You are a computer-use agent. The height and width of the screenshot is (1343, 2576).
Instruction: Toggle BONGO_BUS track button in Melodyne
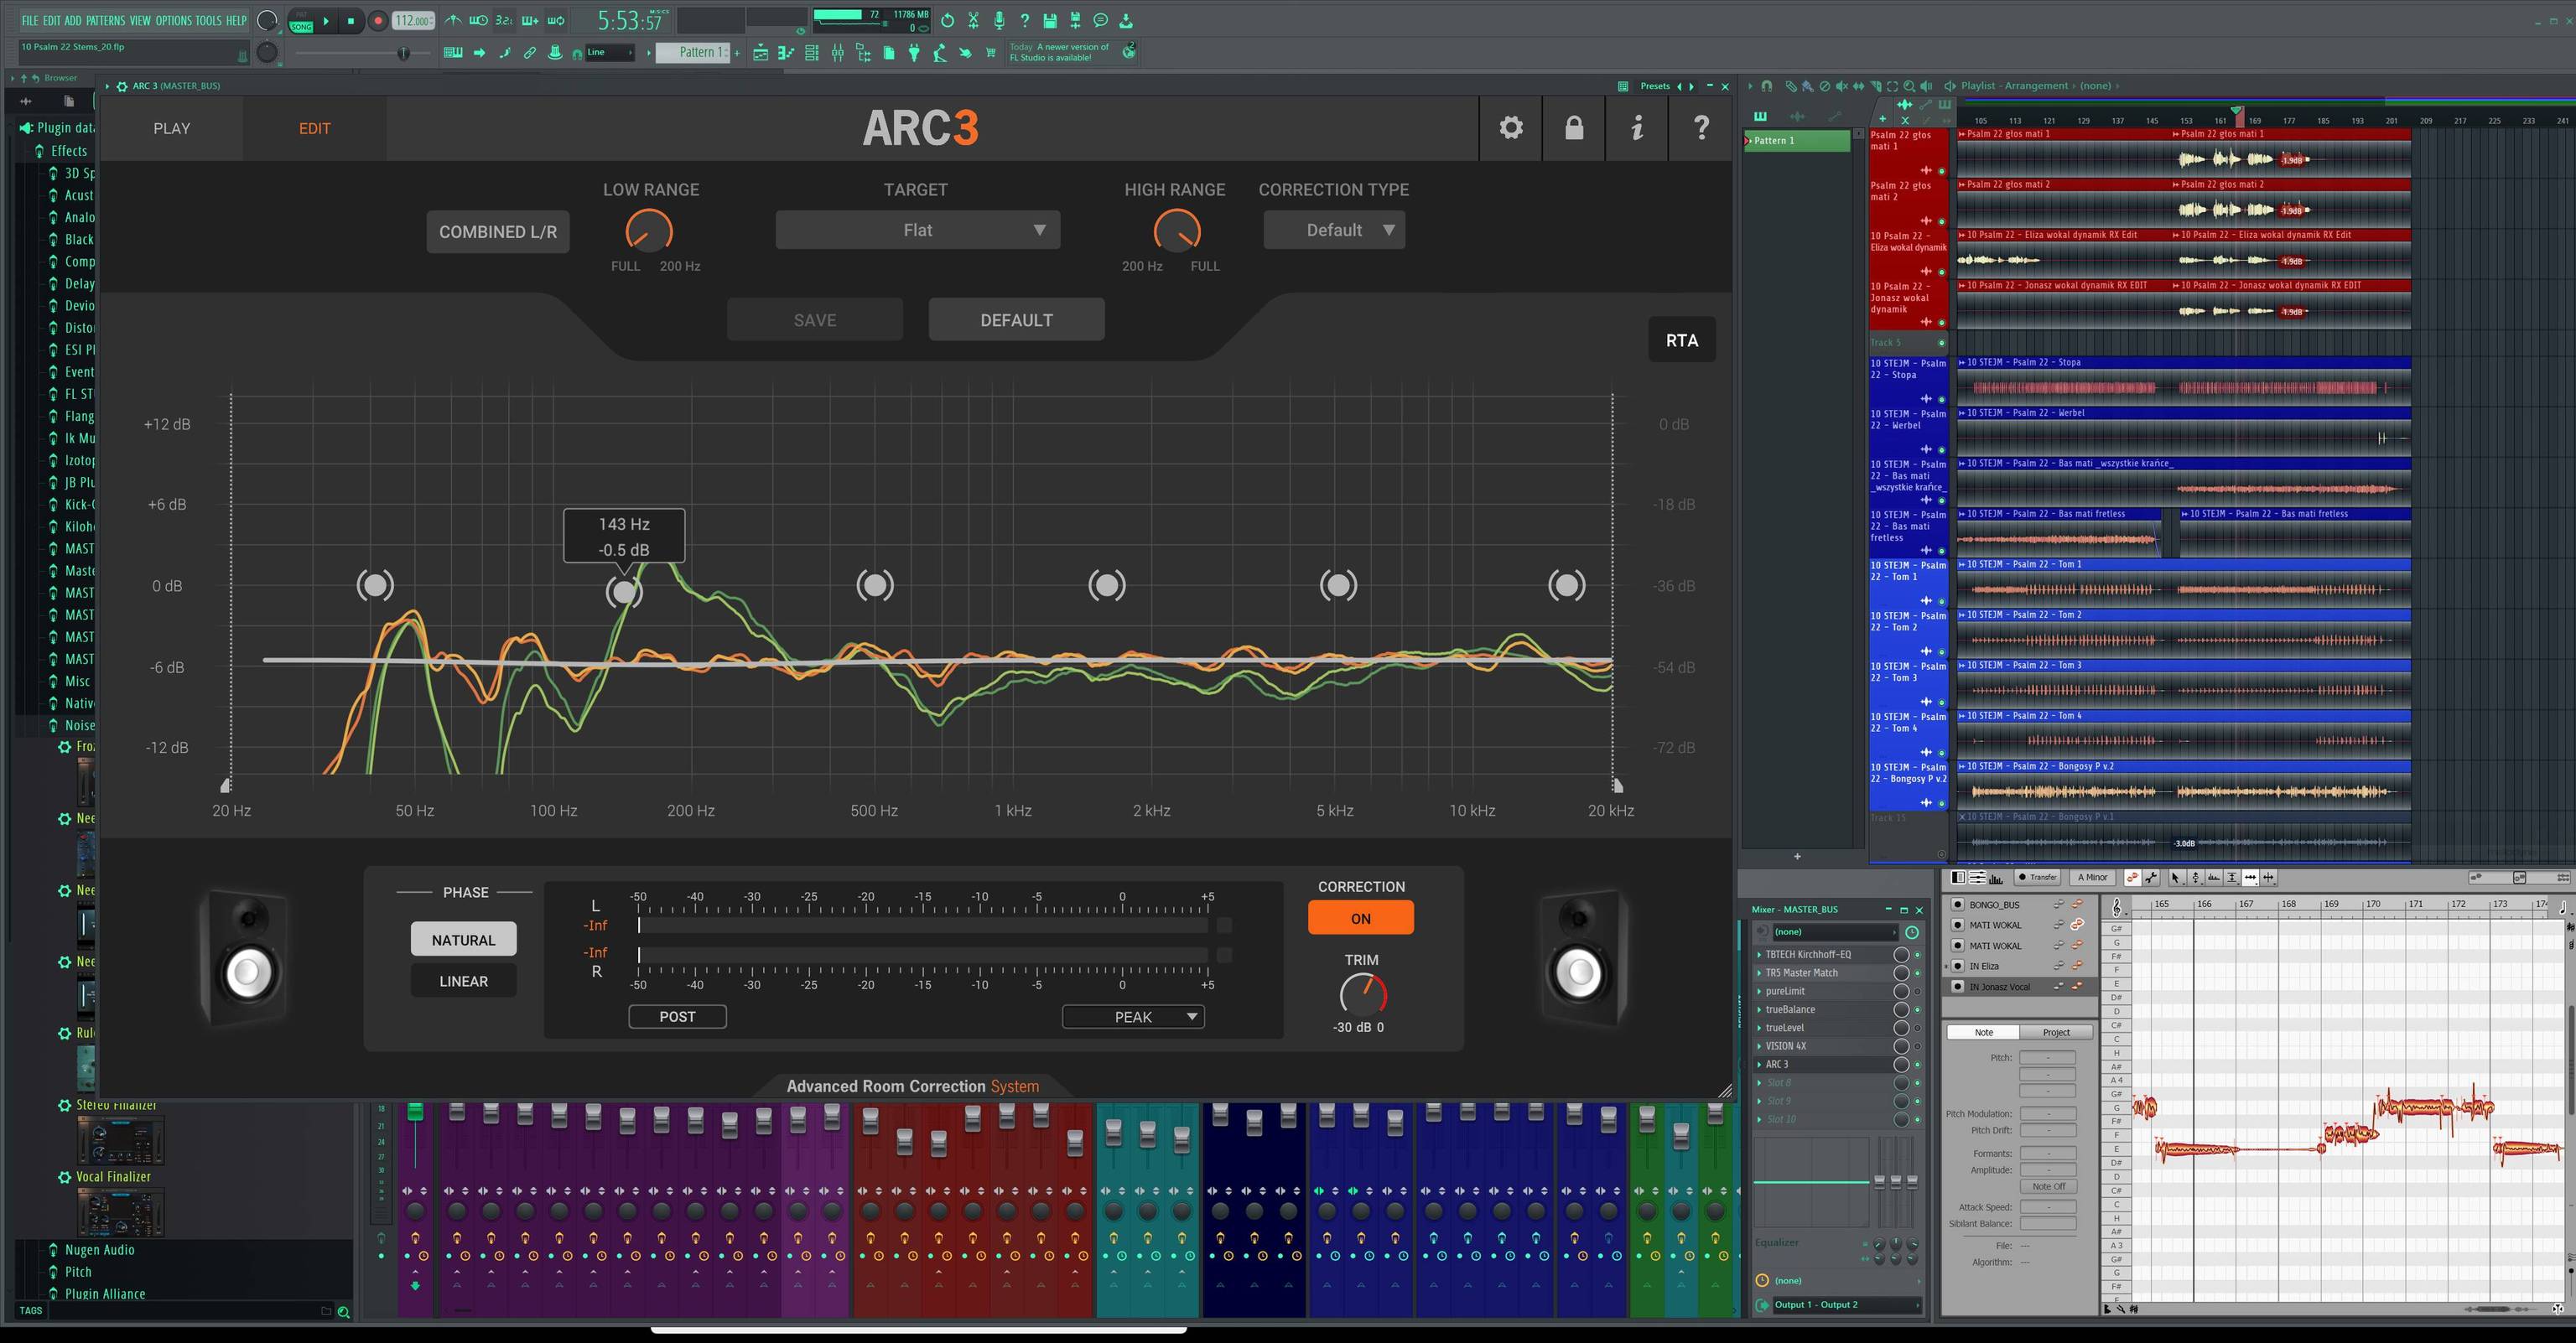pos(1957,904)
